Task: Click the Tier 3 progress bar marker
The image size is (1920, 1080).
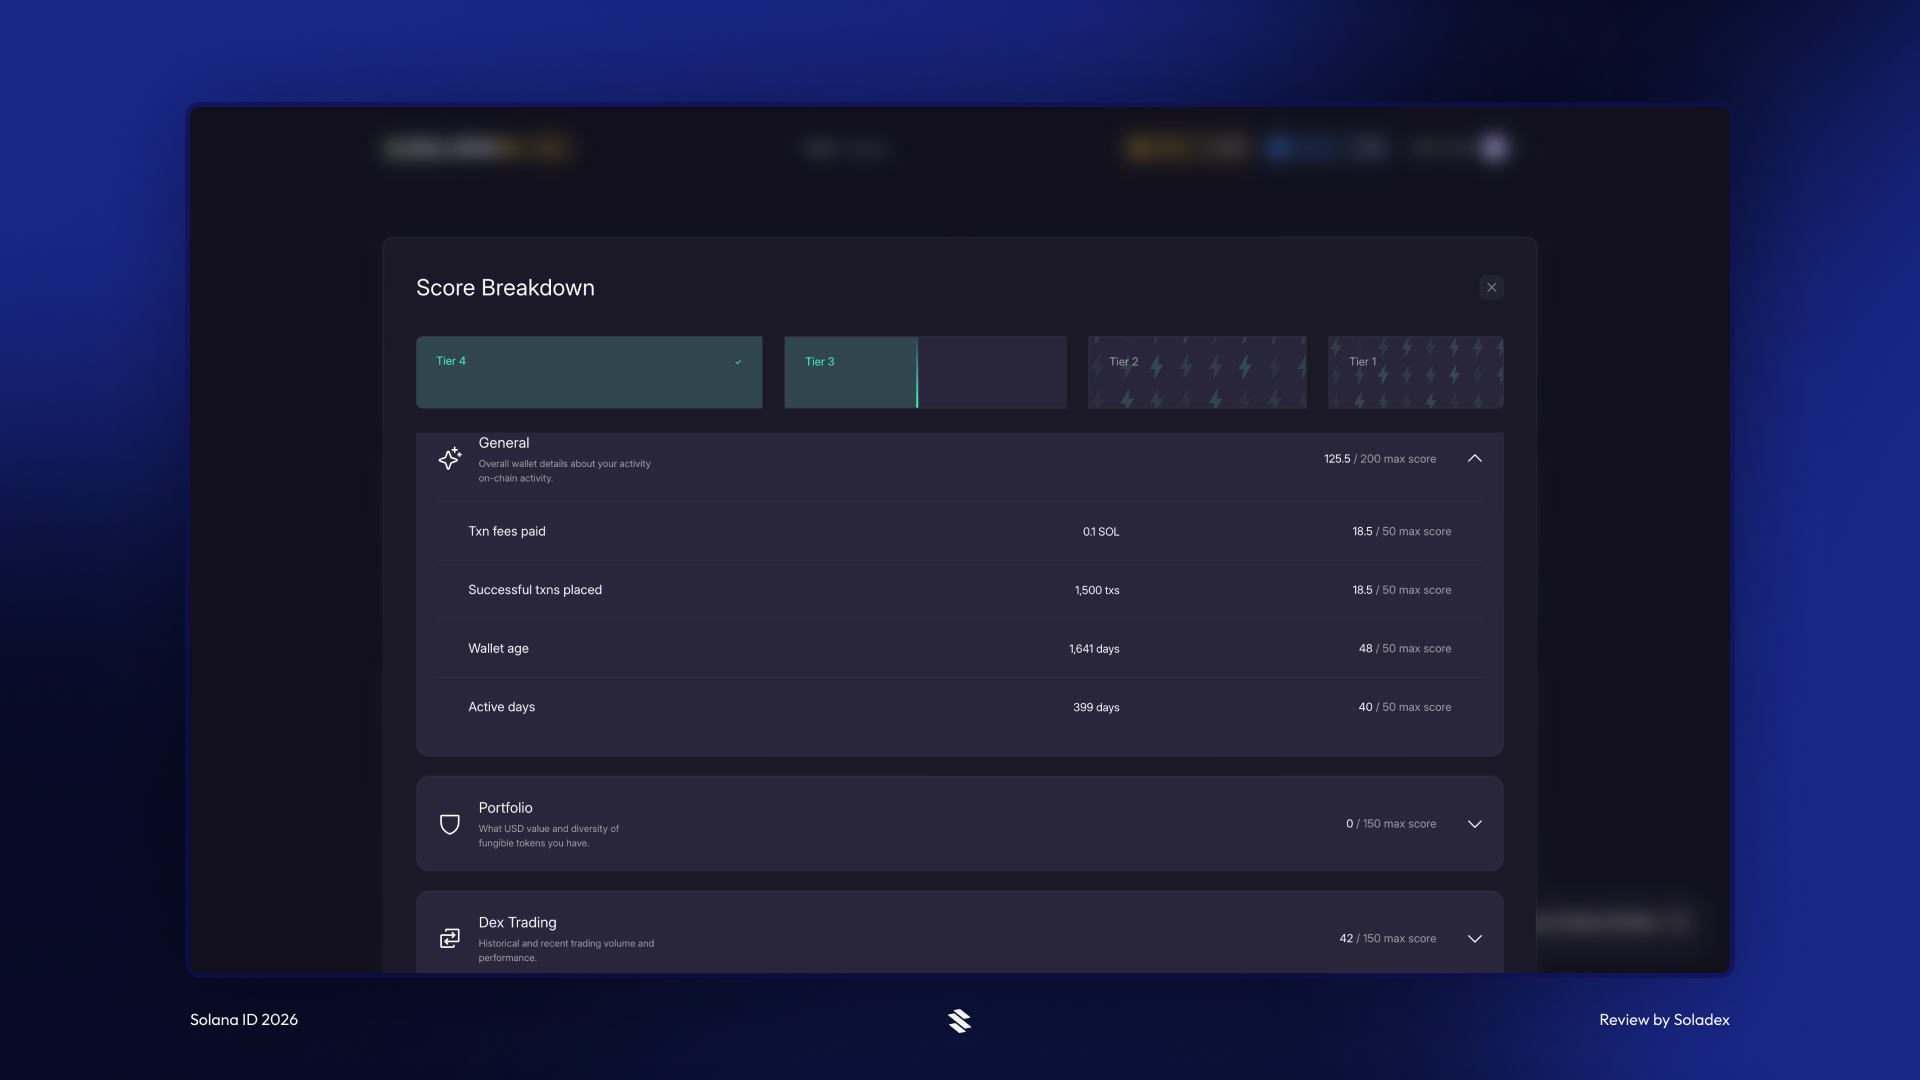Action: 916,372
